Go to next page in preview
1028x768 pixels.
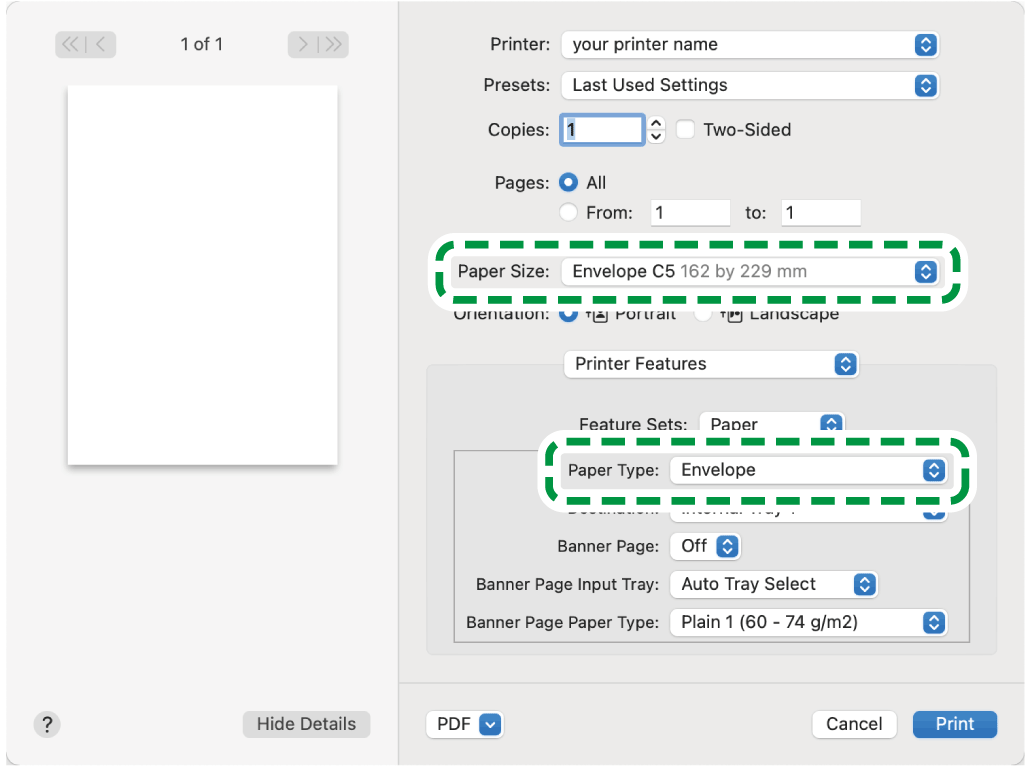303,44
